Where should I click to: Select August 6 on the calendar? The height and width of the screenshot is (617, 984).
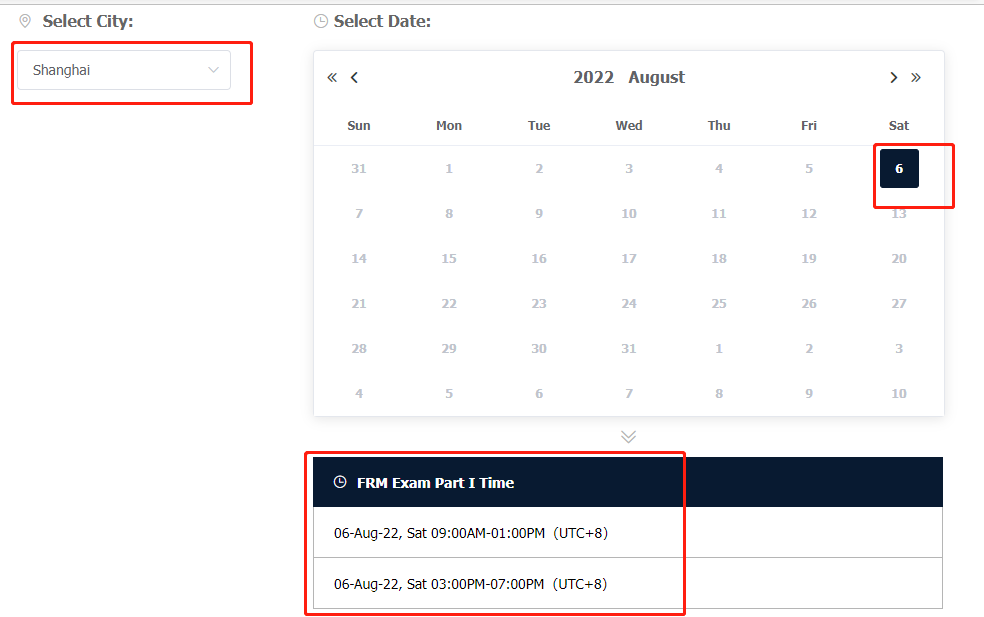[899, 169]
